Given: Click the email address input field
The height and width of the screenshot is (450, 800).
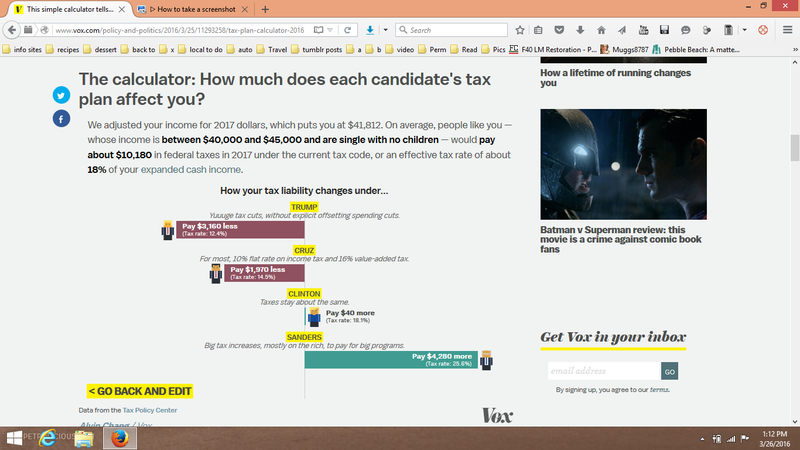Looking at the screenshot, I should pos(604,371).
